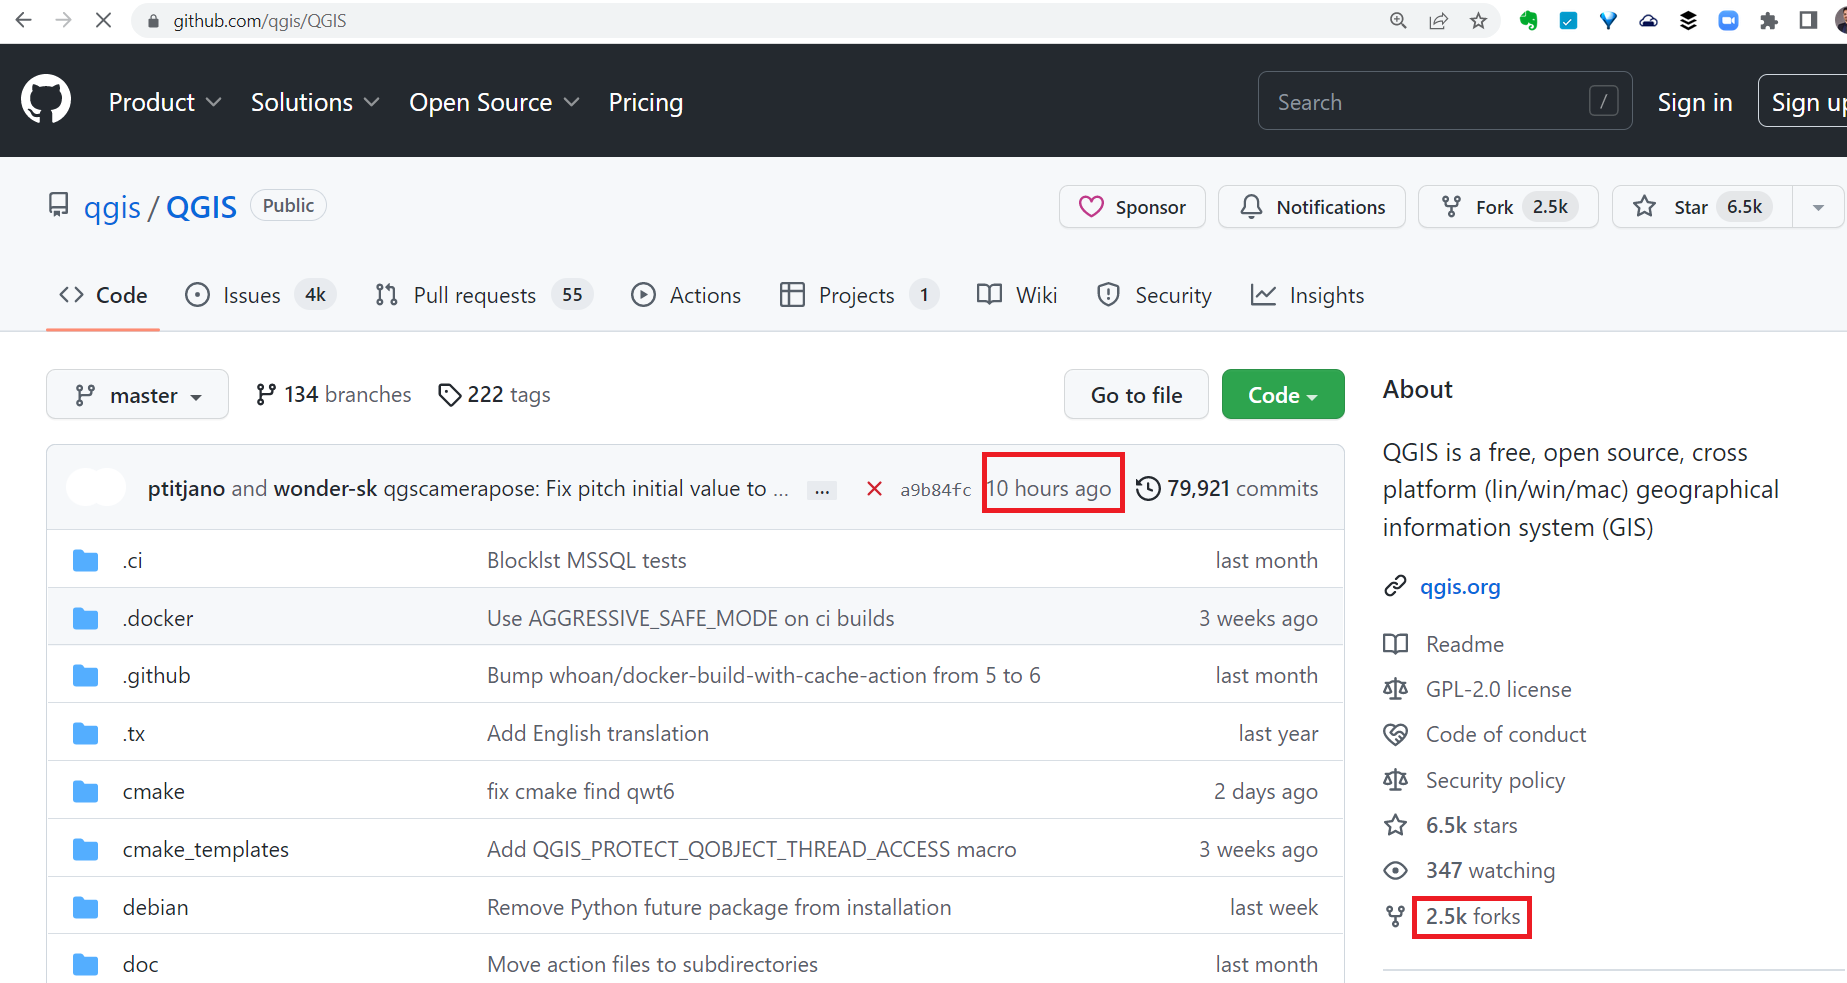This screenshot has width=1847, height=983.
Task: View 134 branches
Action: pos(334,395)
